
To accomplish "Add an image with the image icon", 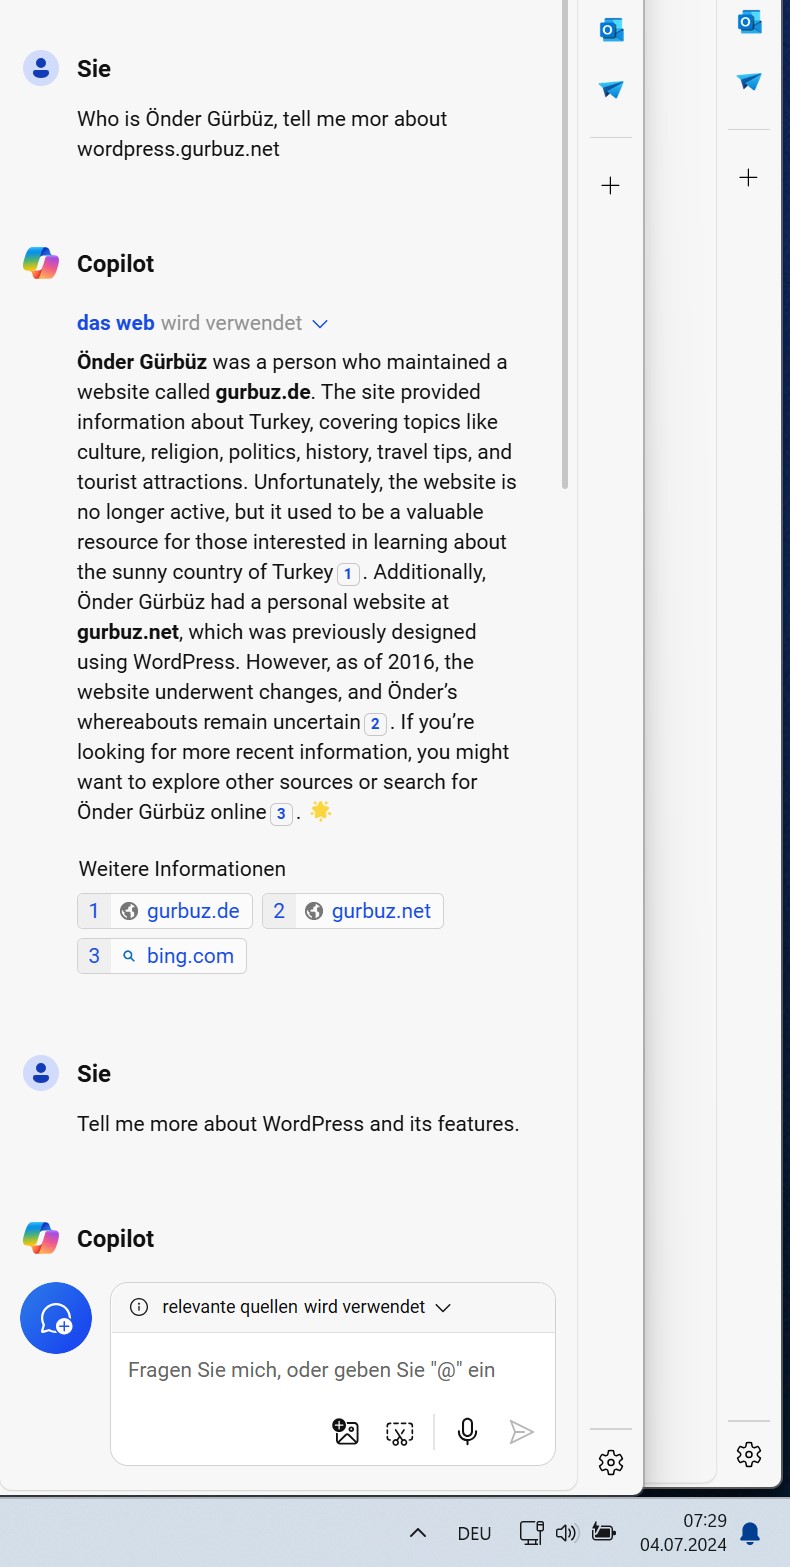I will point(346,1432).
